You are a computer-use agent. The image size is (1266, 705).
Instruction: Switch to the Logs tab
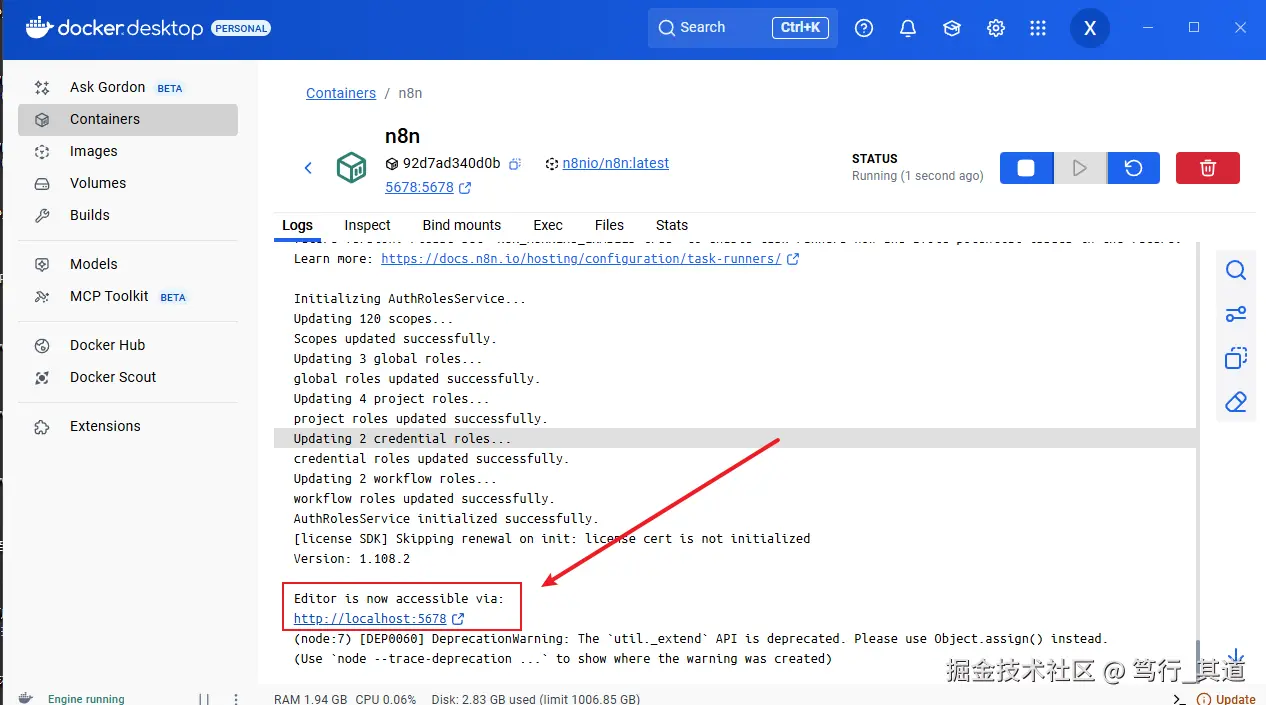click(x=297, y=225)
